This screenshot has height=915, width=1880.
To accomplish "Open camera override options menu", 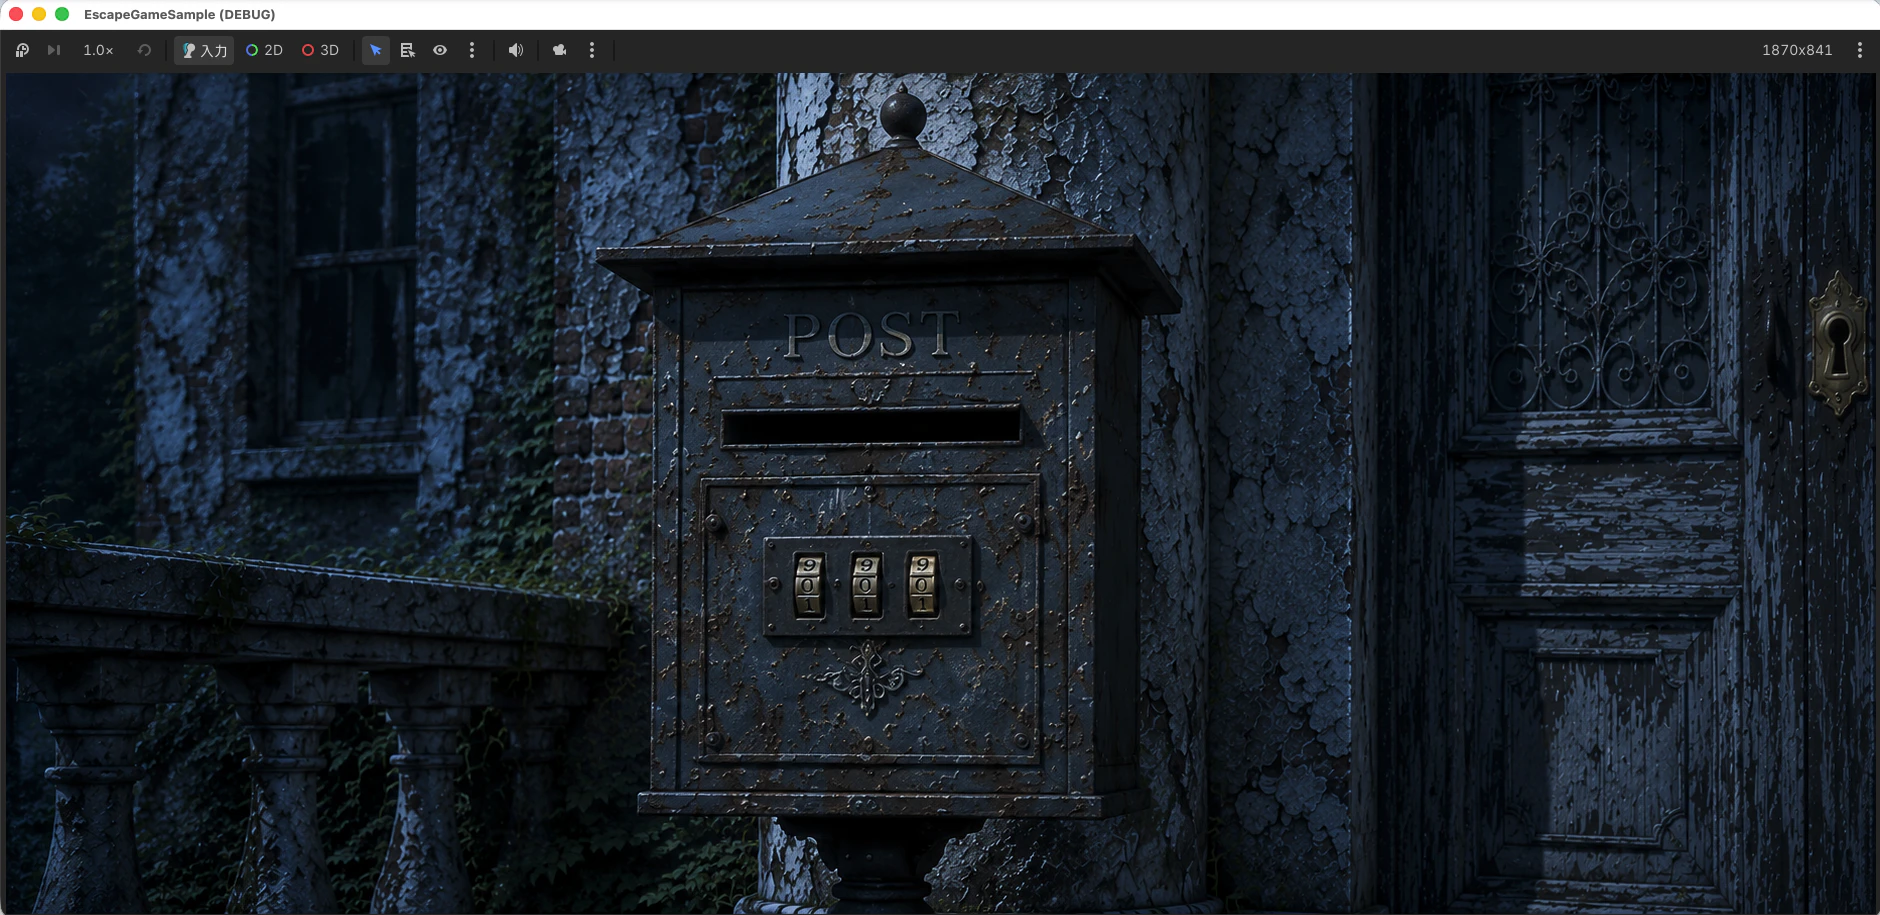I will click(592, 50).
